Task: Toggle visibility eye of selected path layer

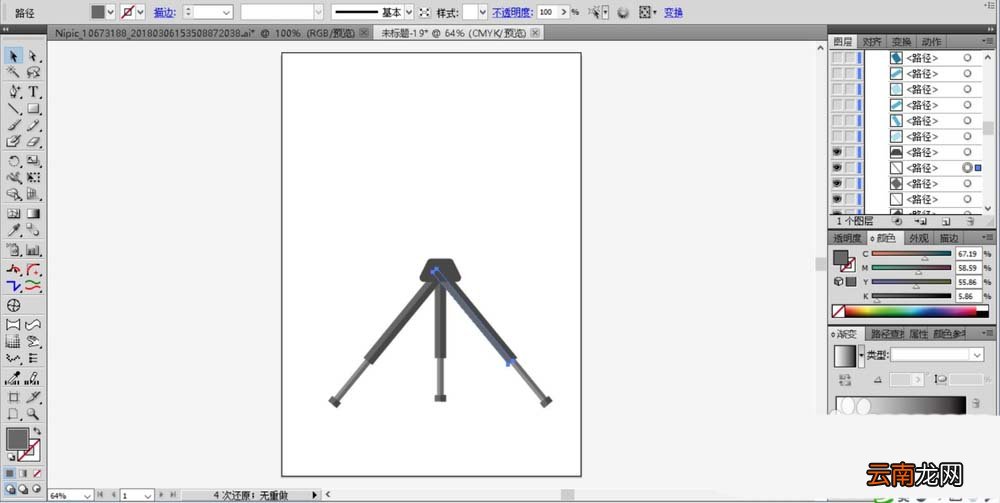Action: (x=837, y=168)
